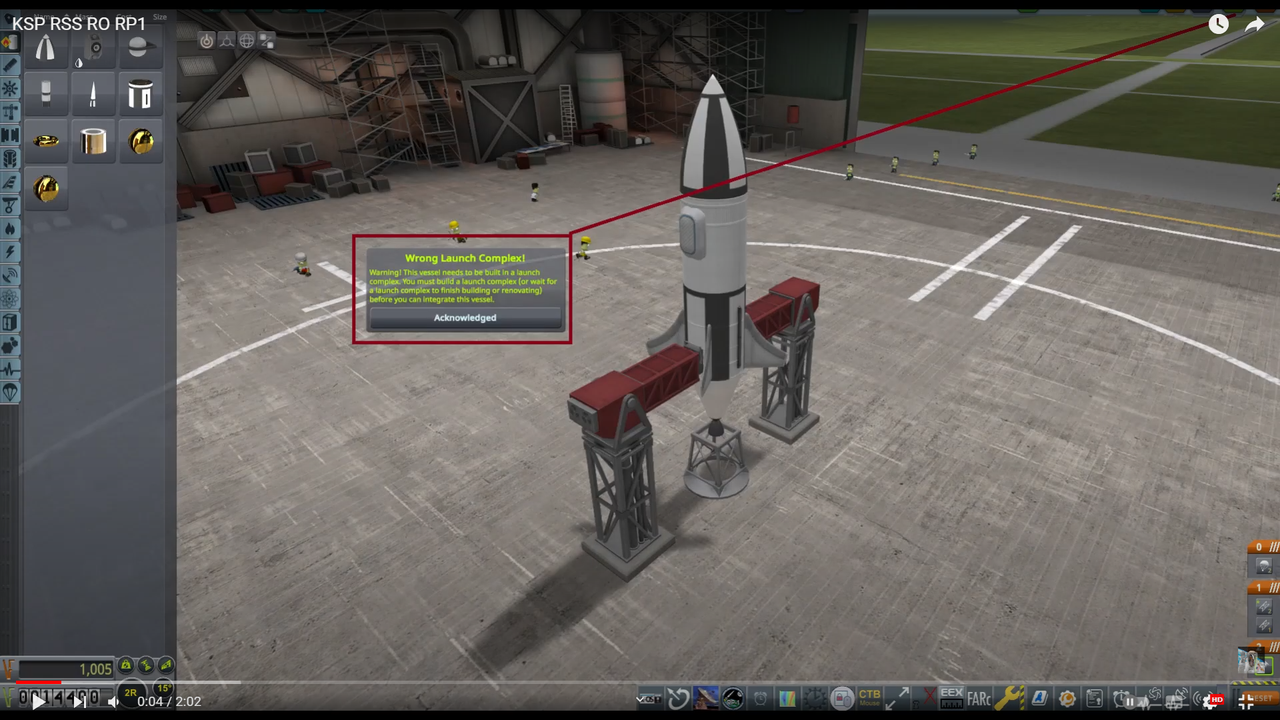Pick the flat gold ring part
Screen dimensions: 1280x720
tap(45, 141)
